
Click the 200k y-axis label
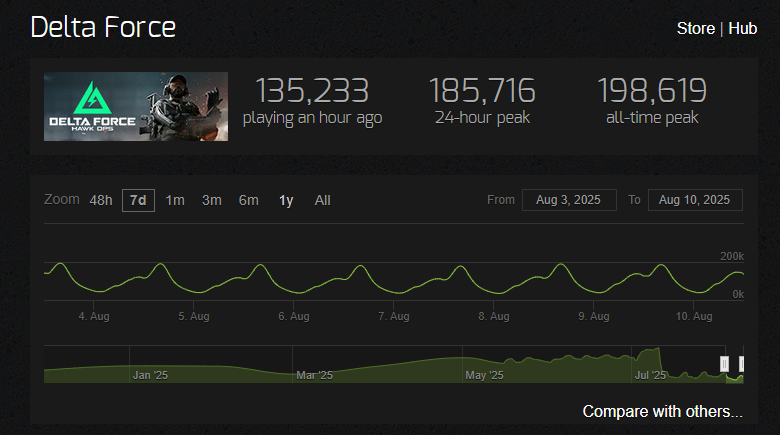click(732, 256)
